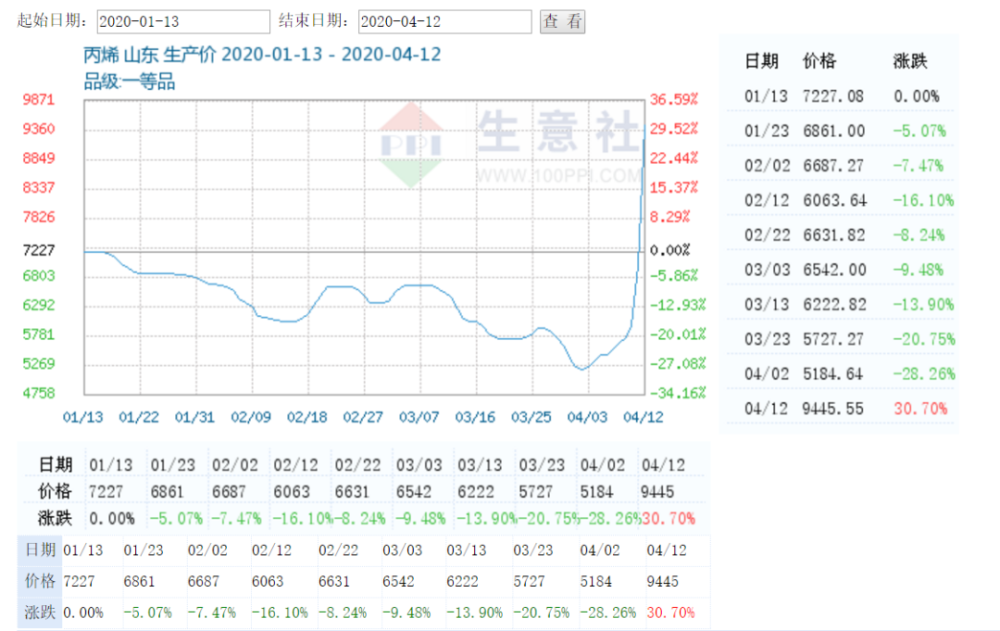Click the price peak at chart's right edge

(x=643, y=141)
